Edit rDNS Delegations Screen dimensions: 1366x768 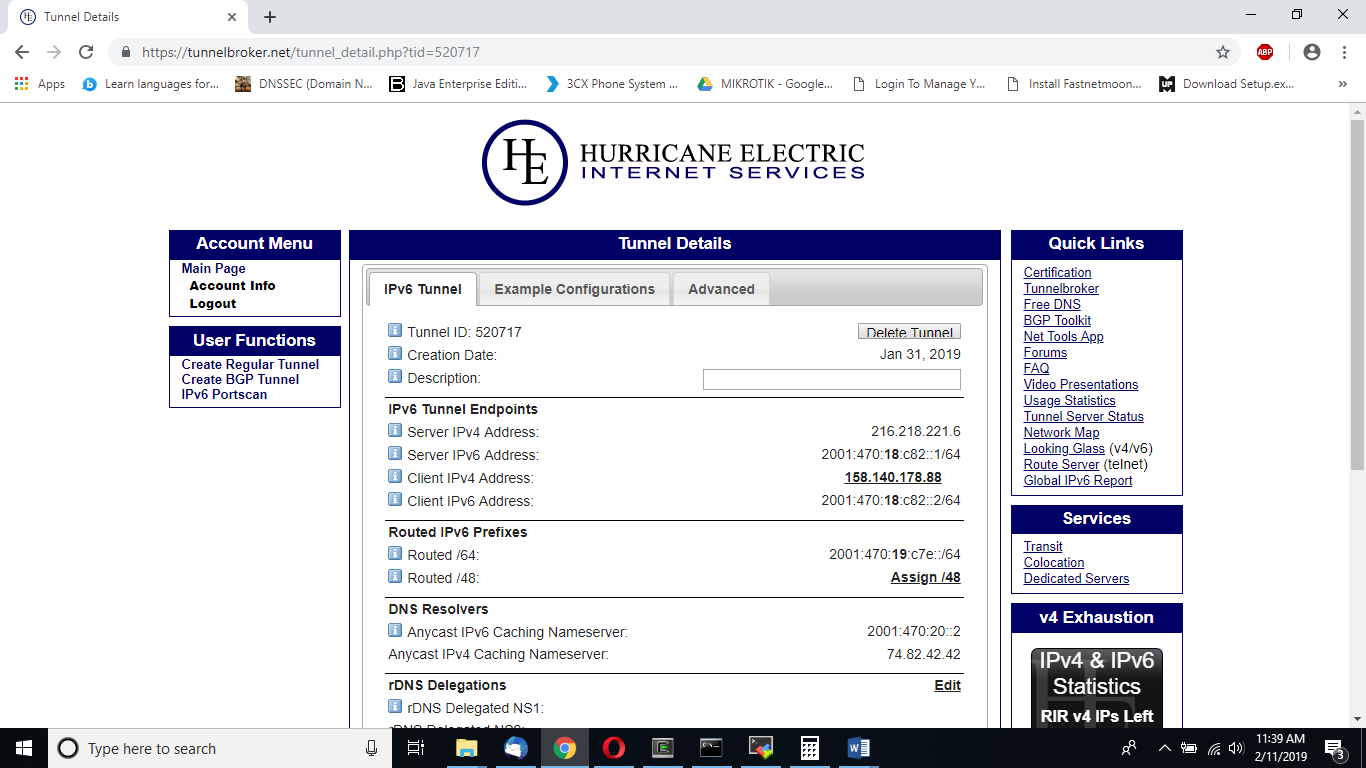coord(947,685)
